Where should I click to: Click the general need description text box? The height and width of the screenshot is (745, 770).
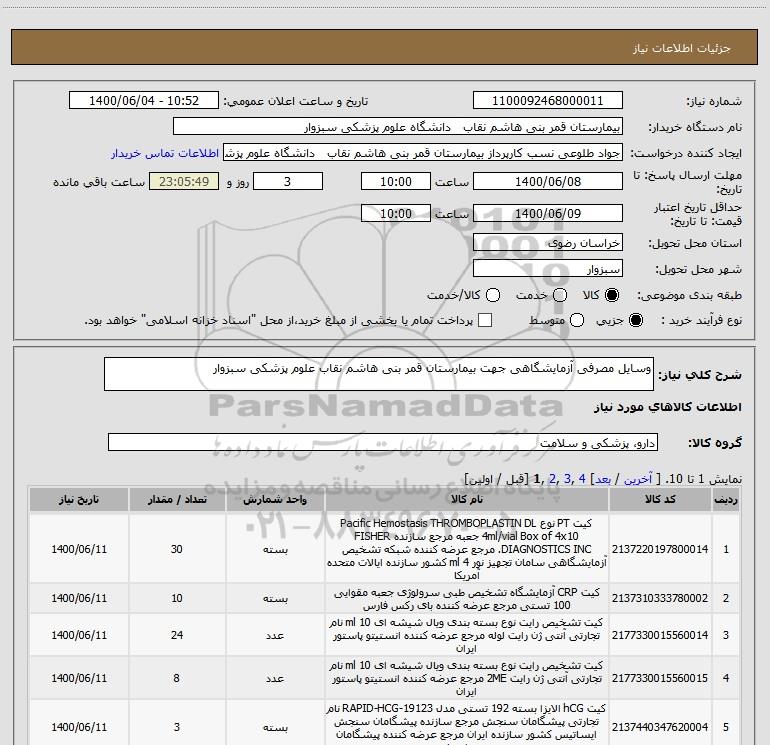coord(379,374)
